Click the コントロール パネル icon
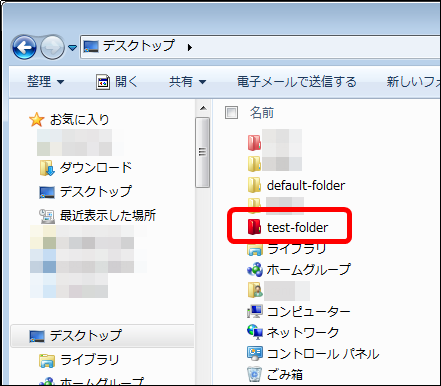 [255, 353]
